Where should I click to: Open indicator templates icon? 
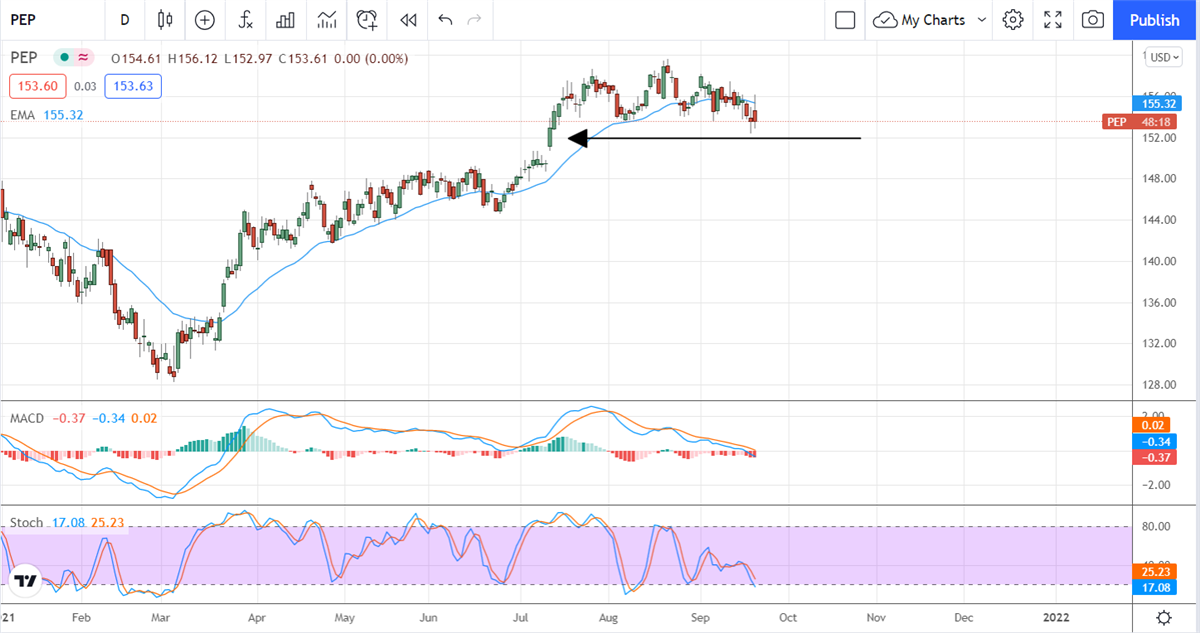point(326,20)
